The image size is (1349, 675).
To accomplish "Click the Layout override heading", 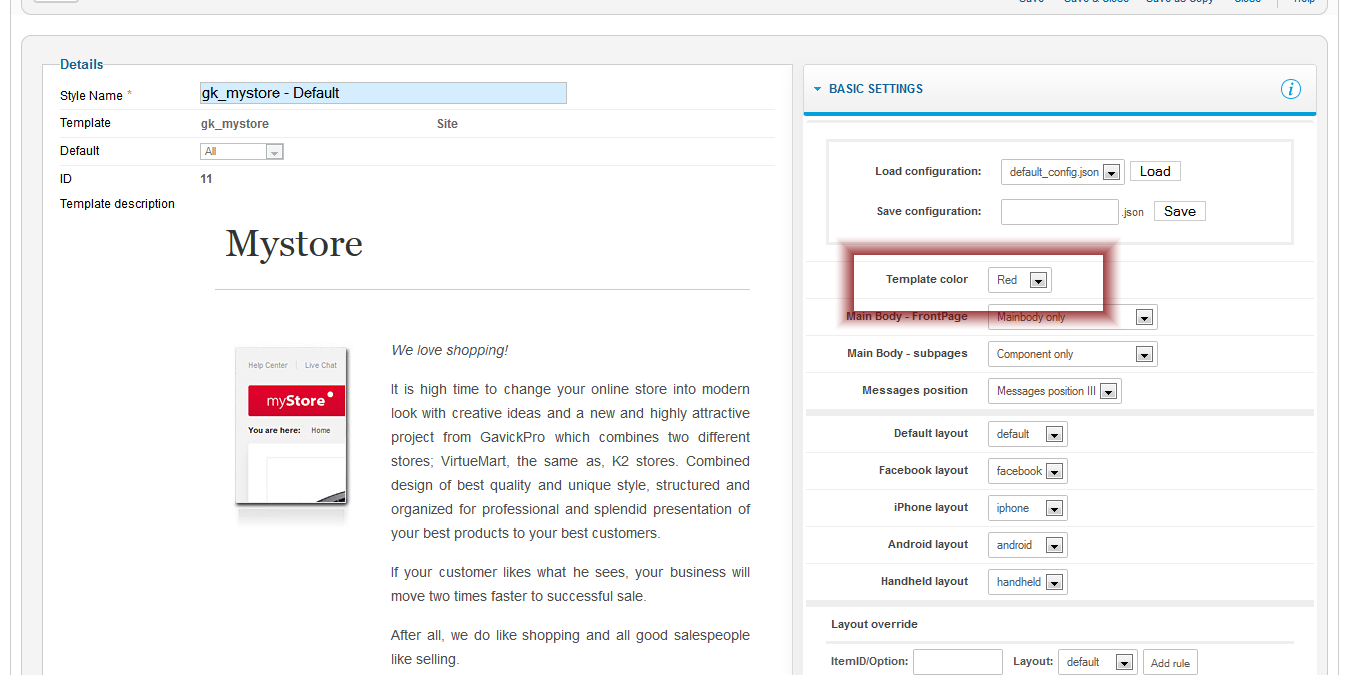I will [874, 624].
